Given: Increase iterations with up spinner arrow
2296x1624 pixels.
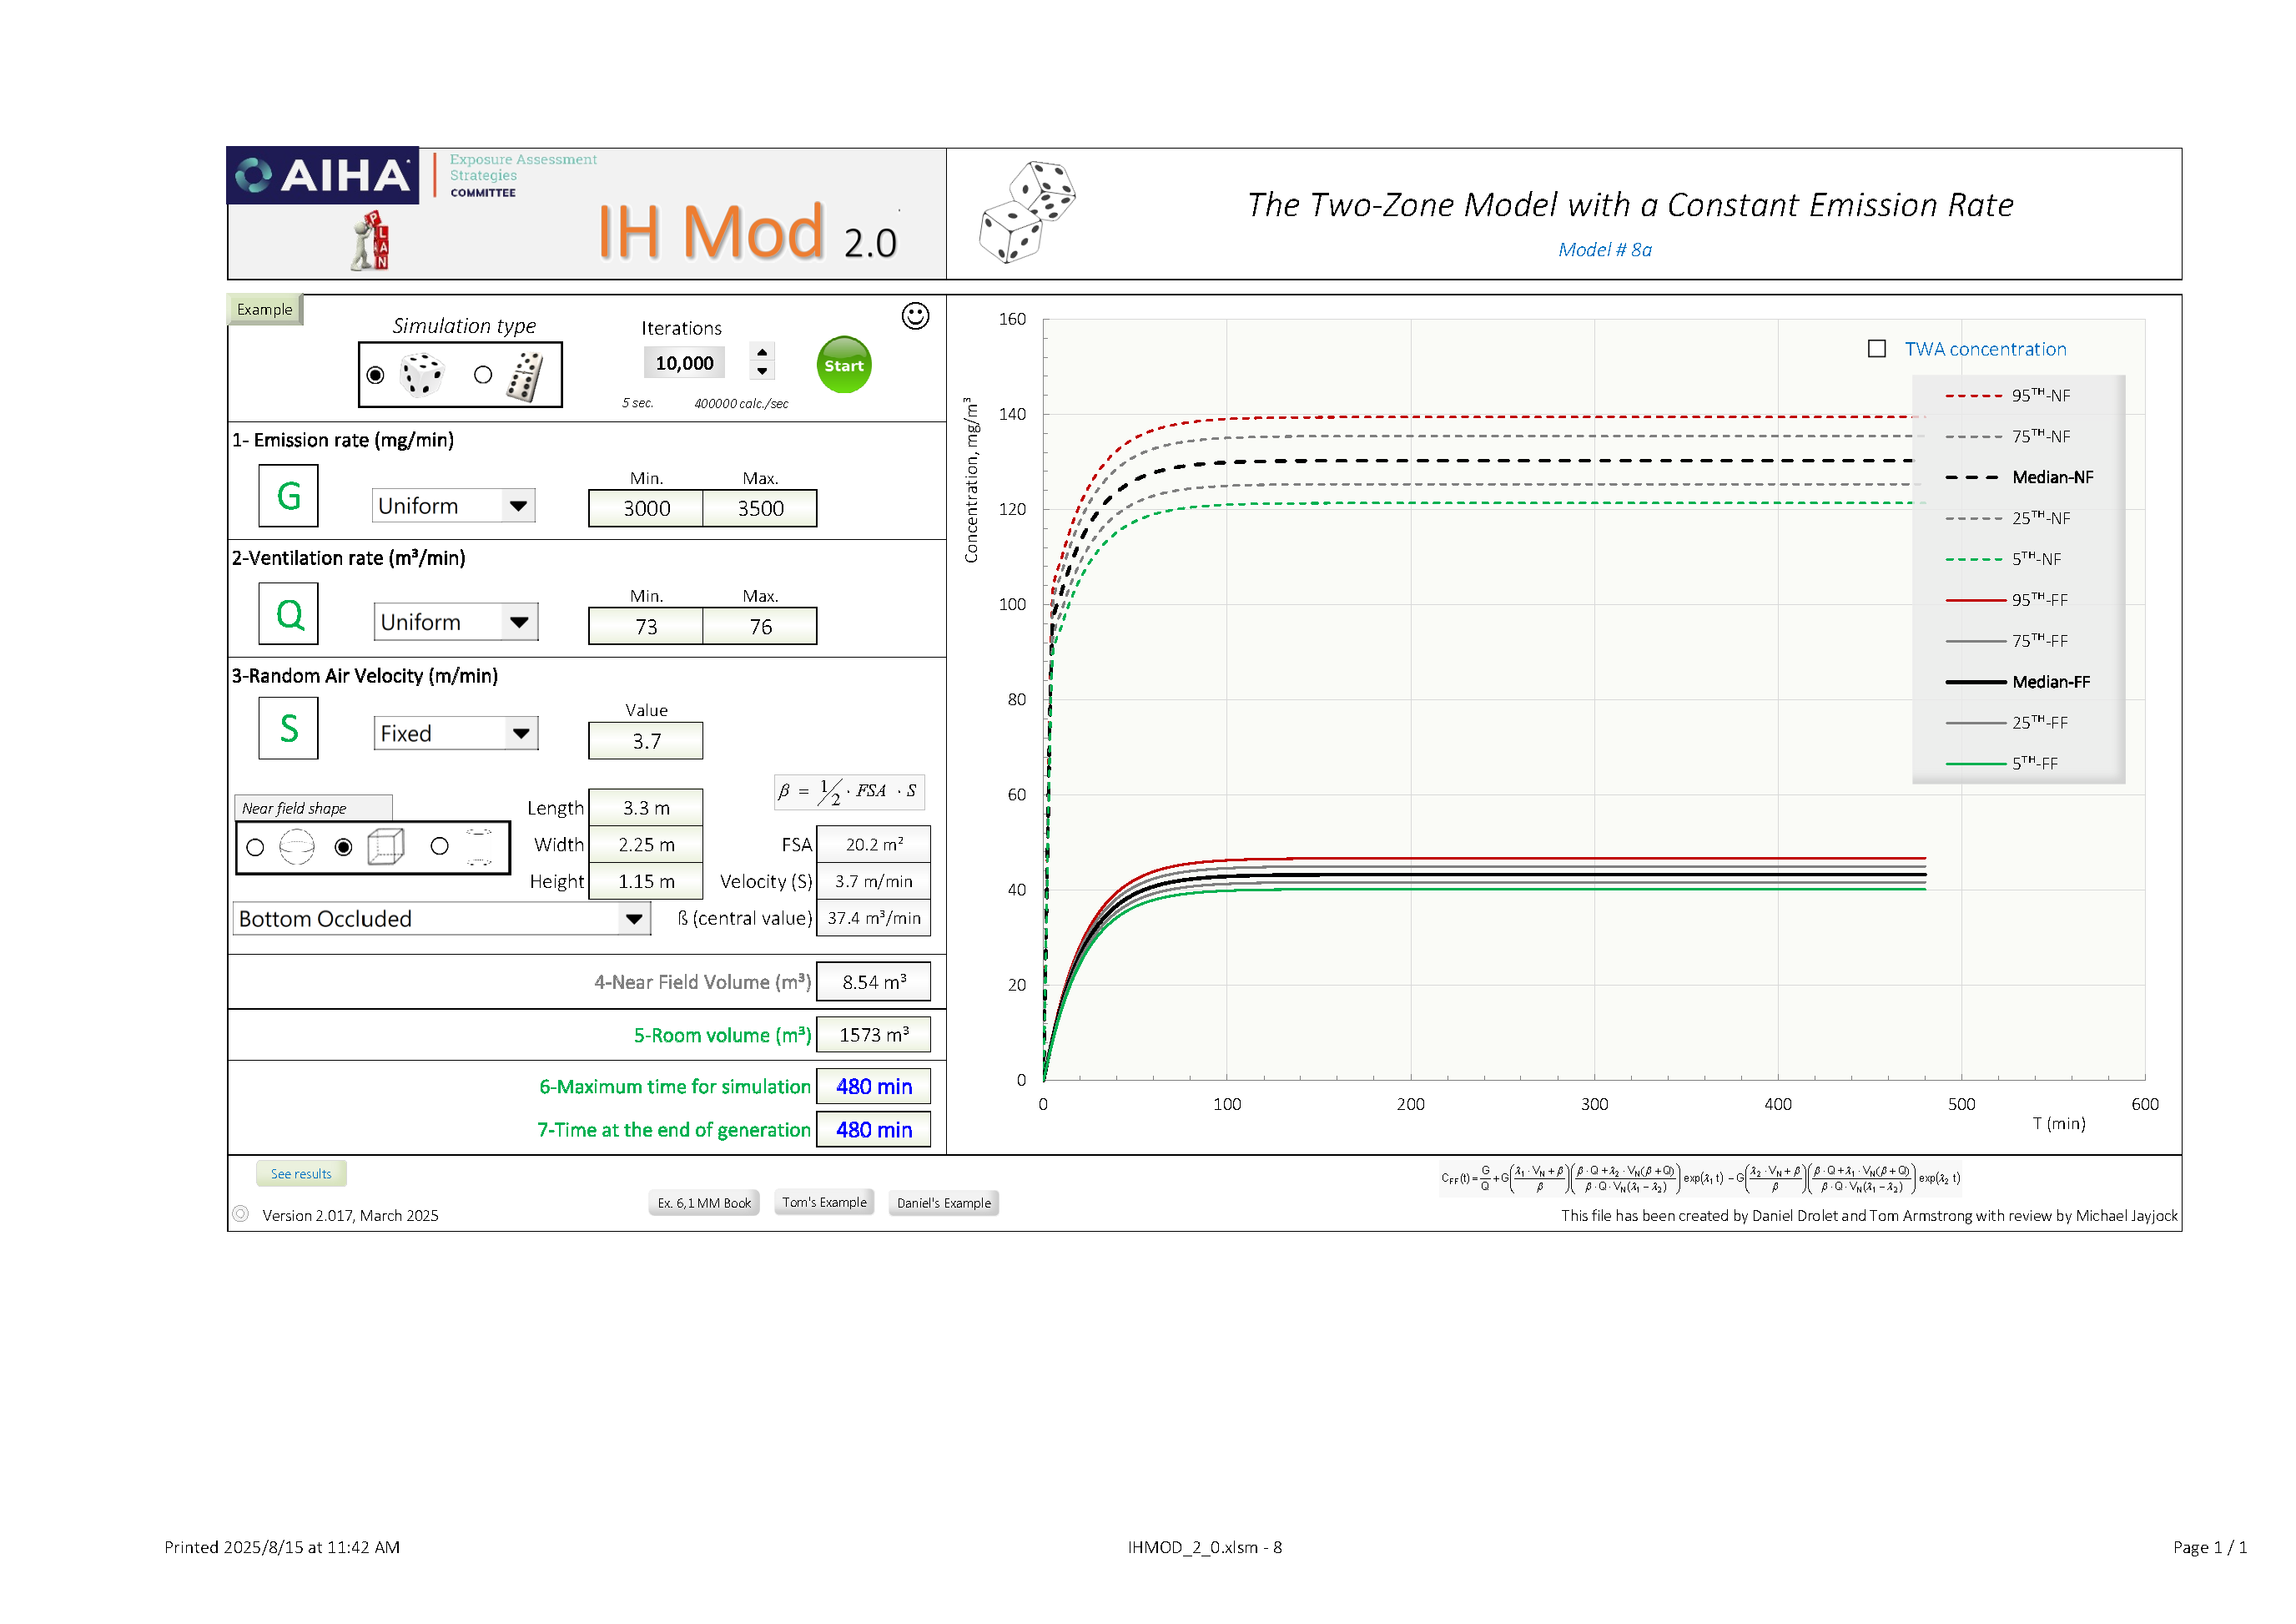Looking at the screenshot, I should click(762, 353).
